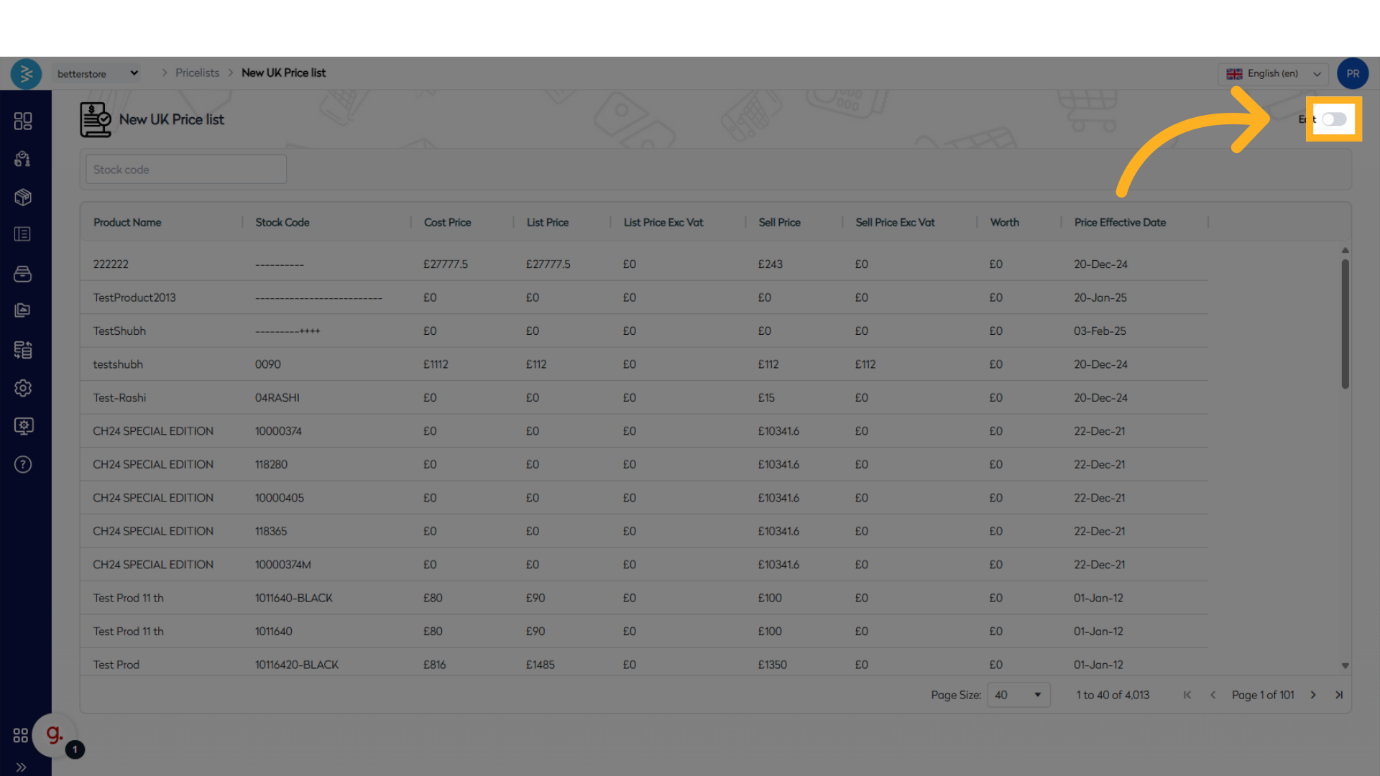Screen dimensions: 1380x776
Task: Click the package box icon in sidebar
Action: pyautogui.click(x=23, y=197)
